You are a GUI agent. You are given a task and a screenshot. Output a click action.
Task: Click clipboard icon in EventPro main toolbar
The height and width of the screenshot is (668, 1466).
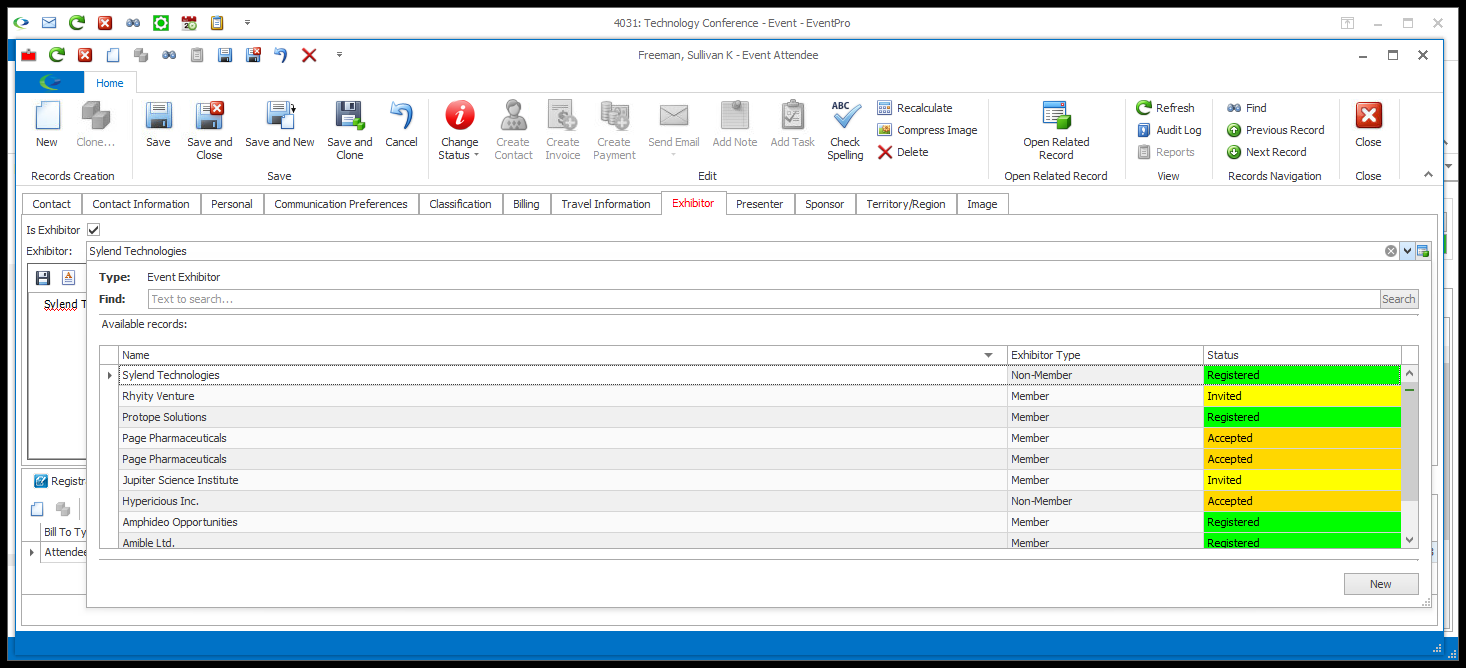(217, 22)
